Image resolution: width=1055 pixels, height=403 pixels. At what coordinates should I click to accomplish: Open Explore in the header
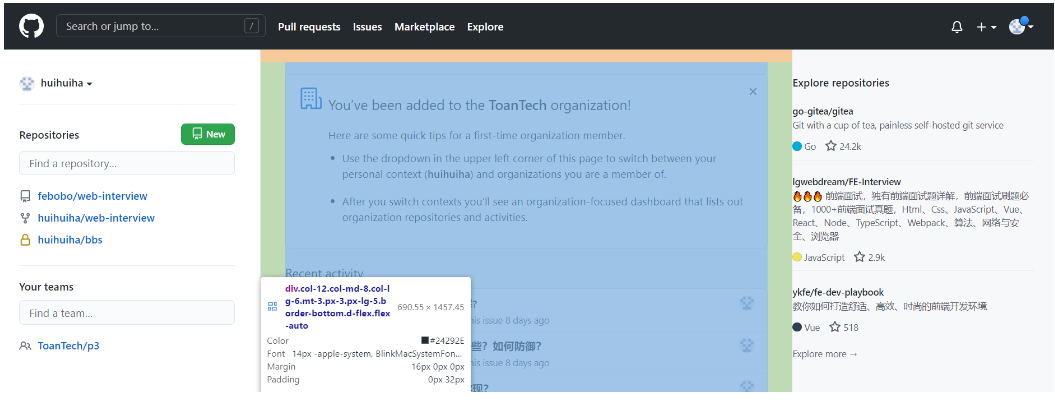point(485,27)
